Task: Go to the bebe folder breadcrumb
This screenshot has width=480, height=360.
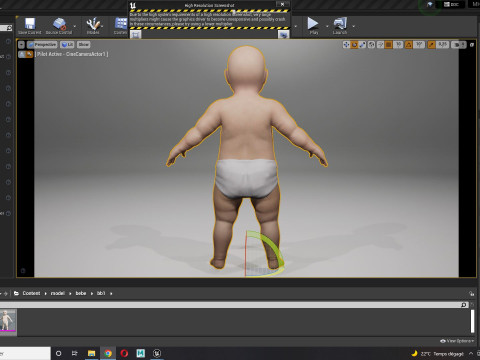Action: tap(81, 293)
